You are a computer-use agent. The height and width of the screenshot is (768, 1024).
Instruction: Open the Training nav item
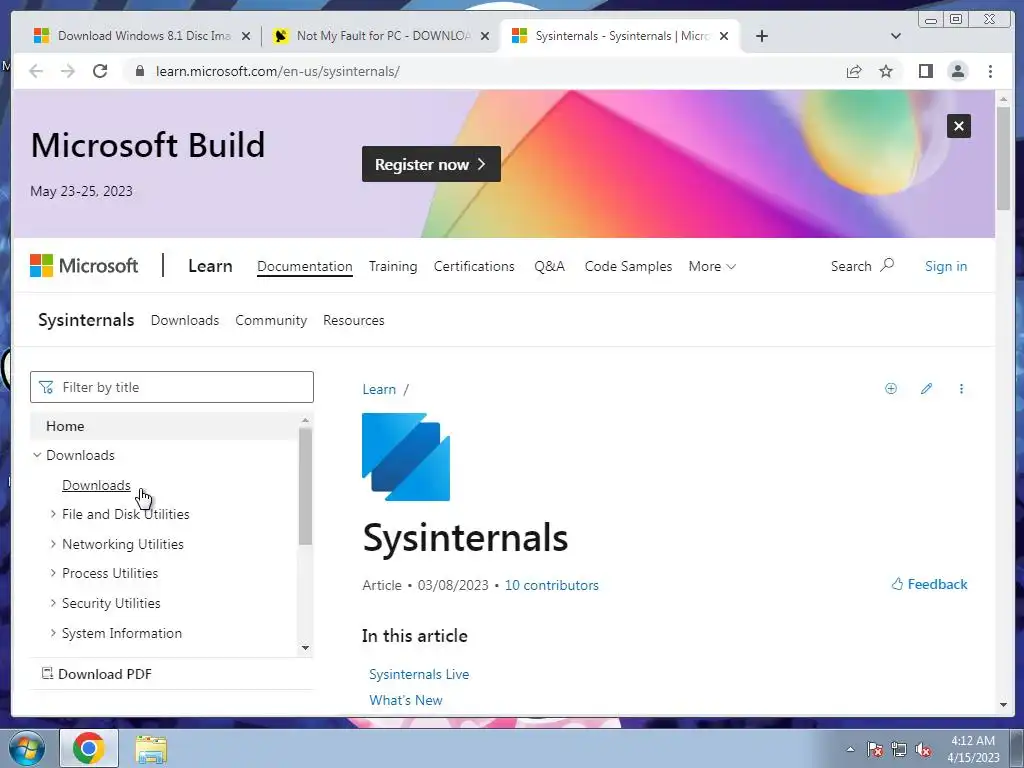[392, 266]
